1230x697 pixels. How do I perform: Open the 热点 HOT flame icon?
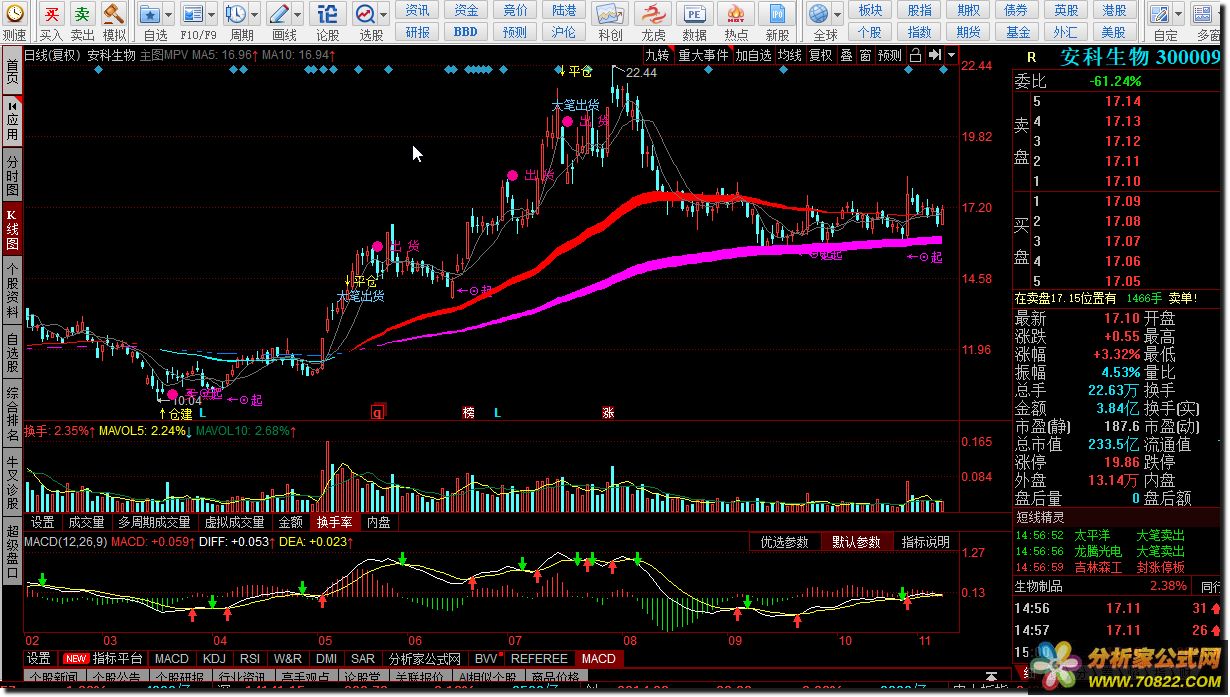(x=736, y=13)
